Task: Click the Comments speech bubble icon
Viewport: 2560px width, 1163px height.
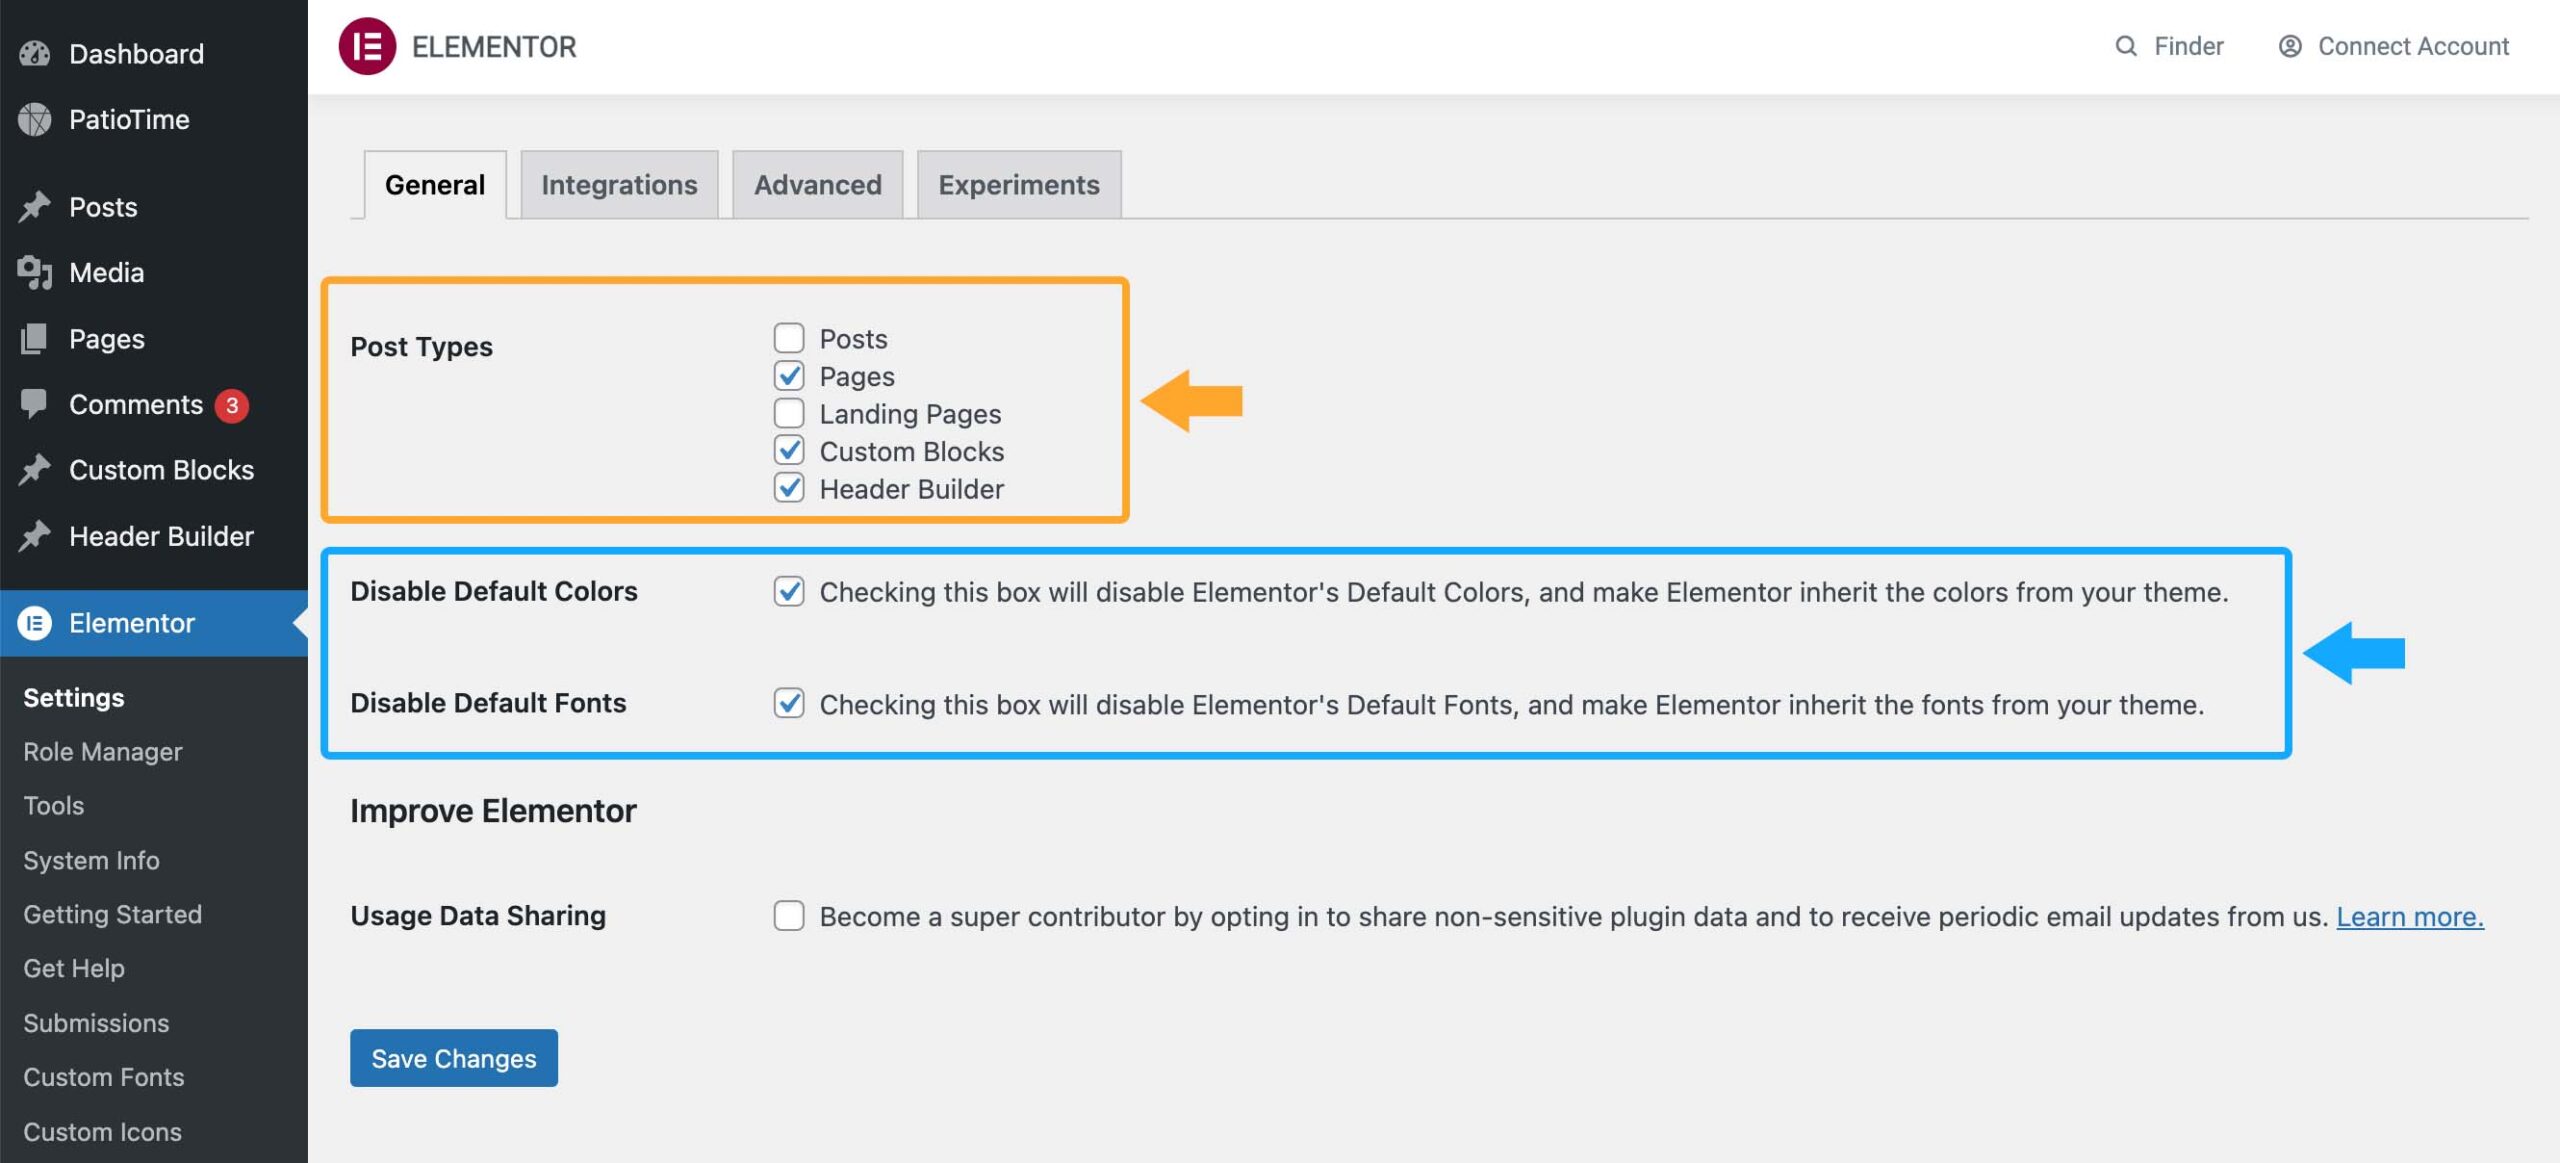Action: pyautogui.click(x=33, y=404)
